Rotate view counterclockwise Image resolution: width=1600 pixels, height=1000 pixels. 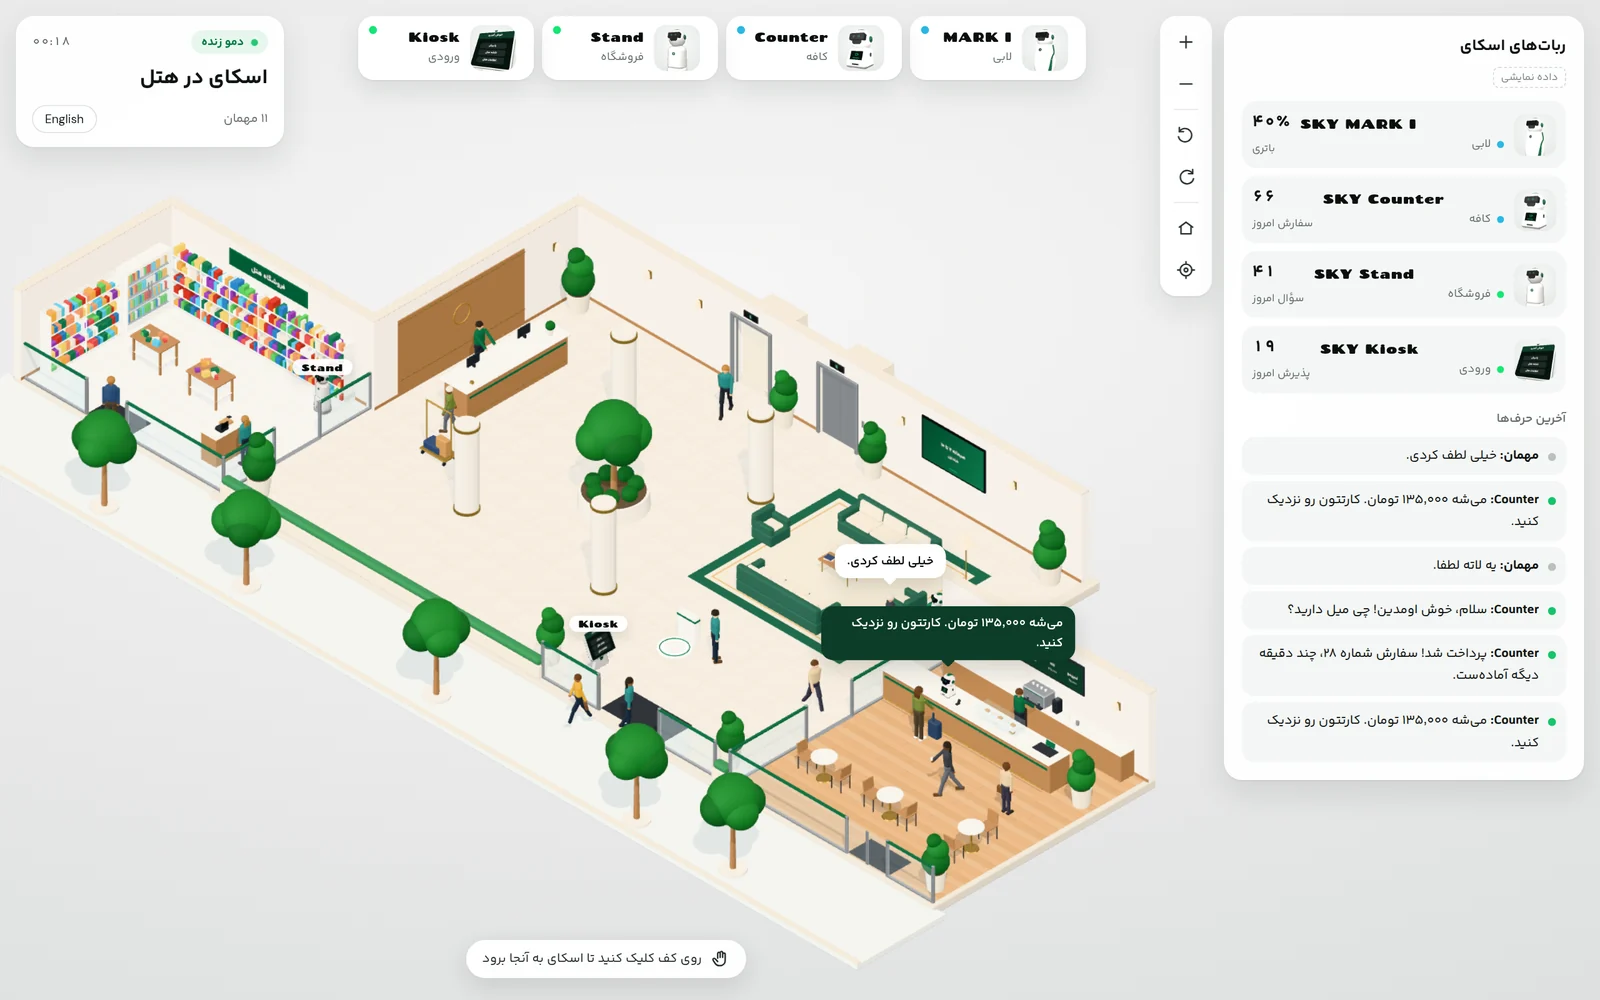pyautogui.click(x=1186, y=135)
